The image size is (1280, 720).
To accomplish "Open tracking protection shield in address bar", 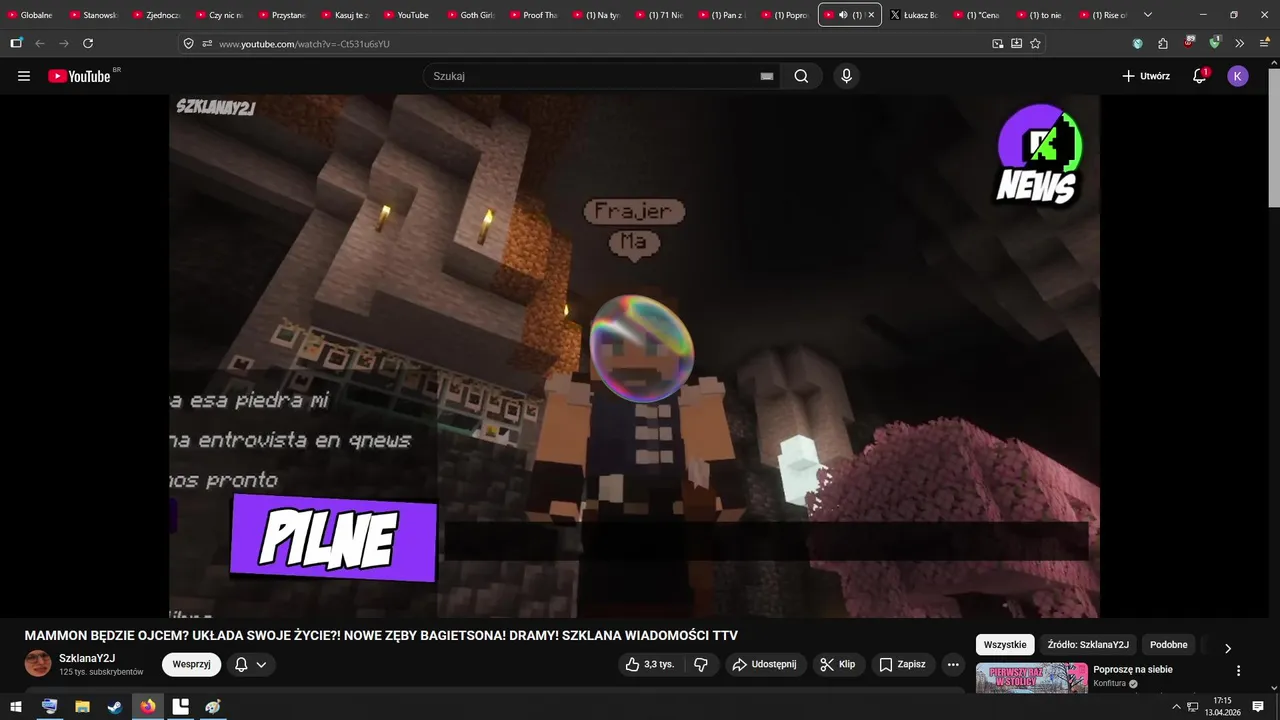I will tap(188, 44).
